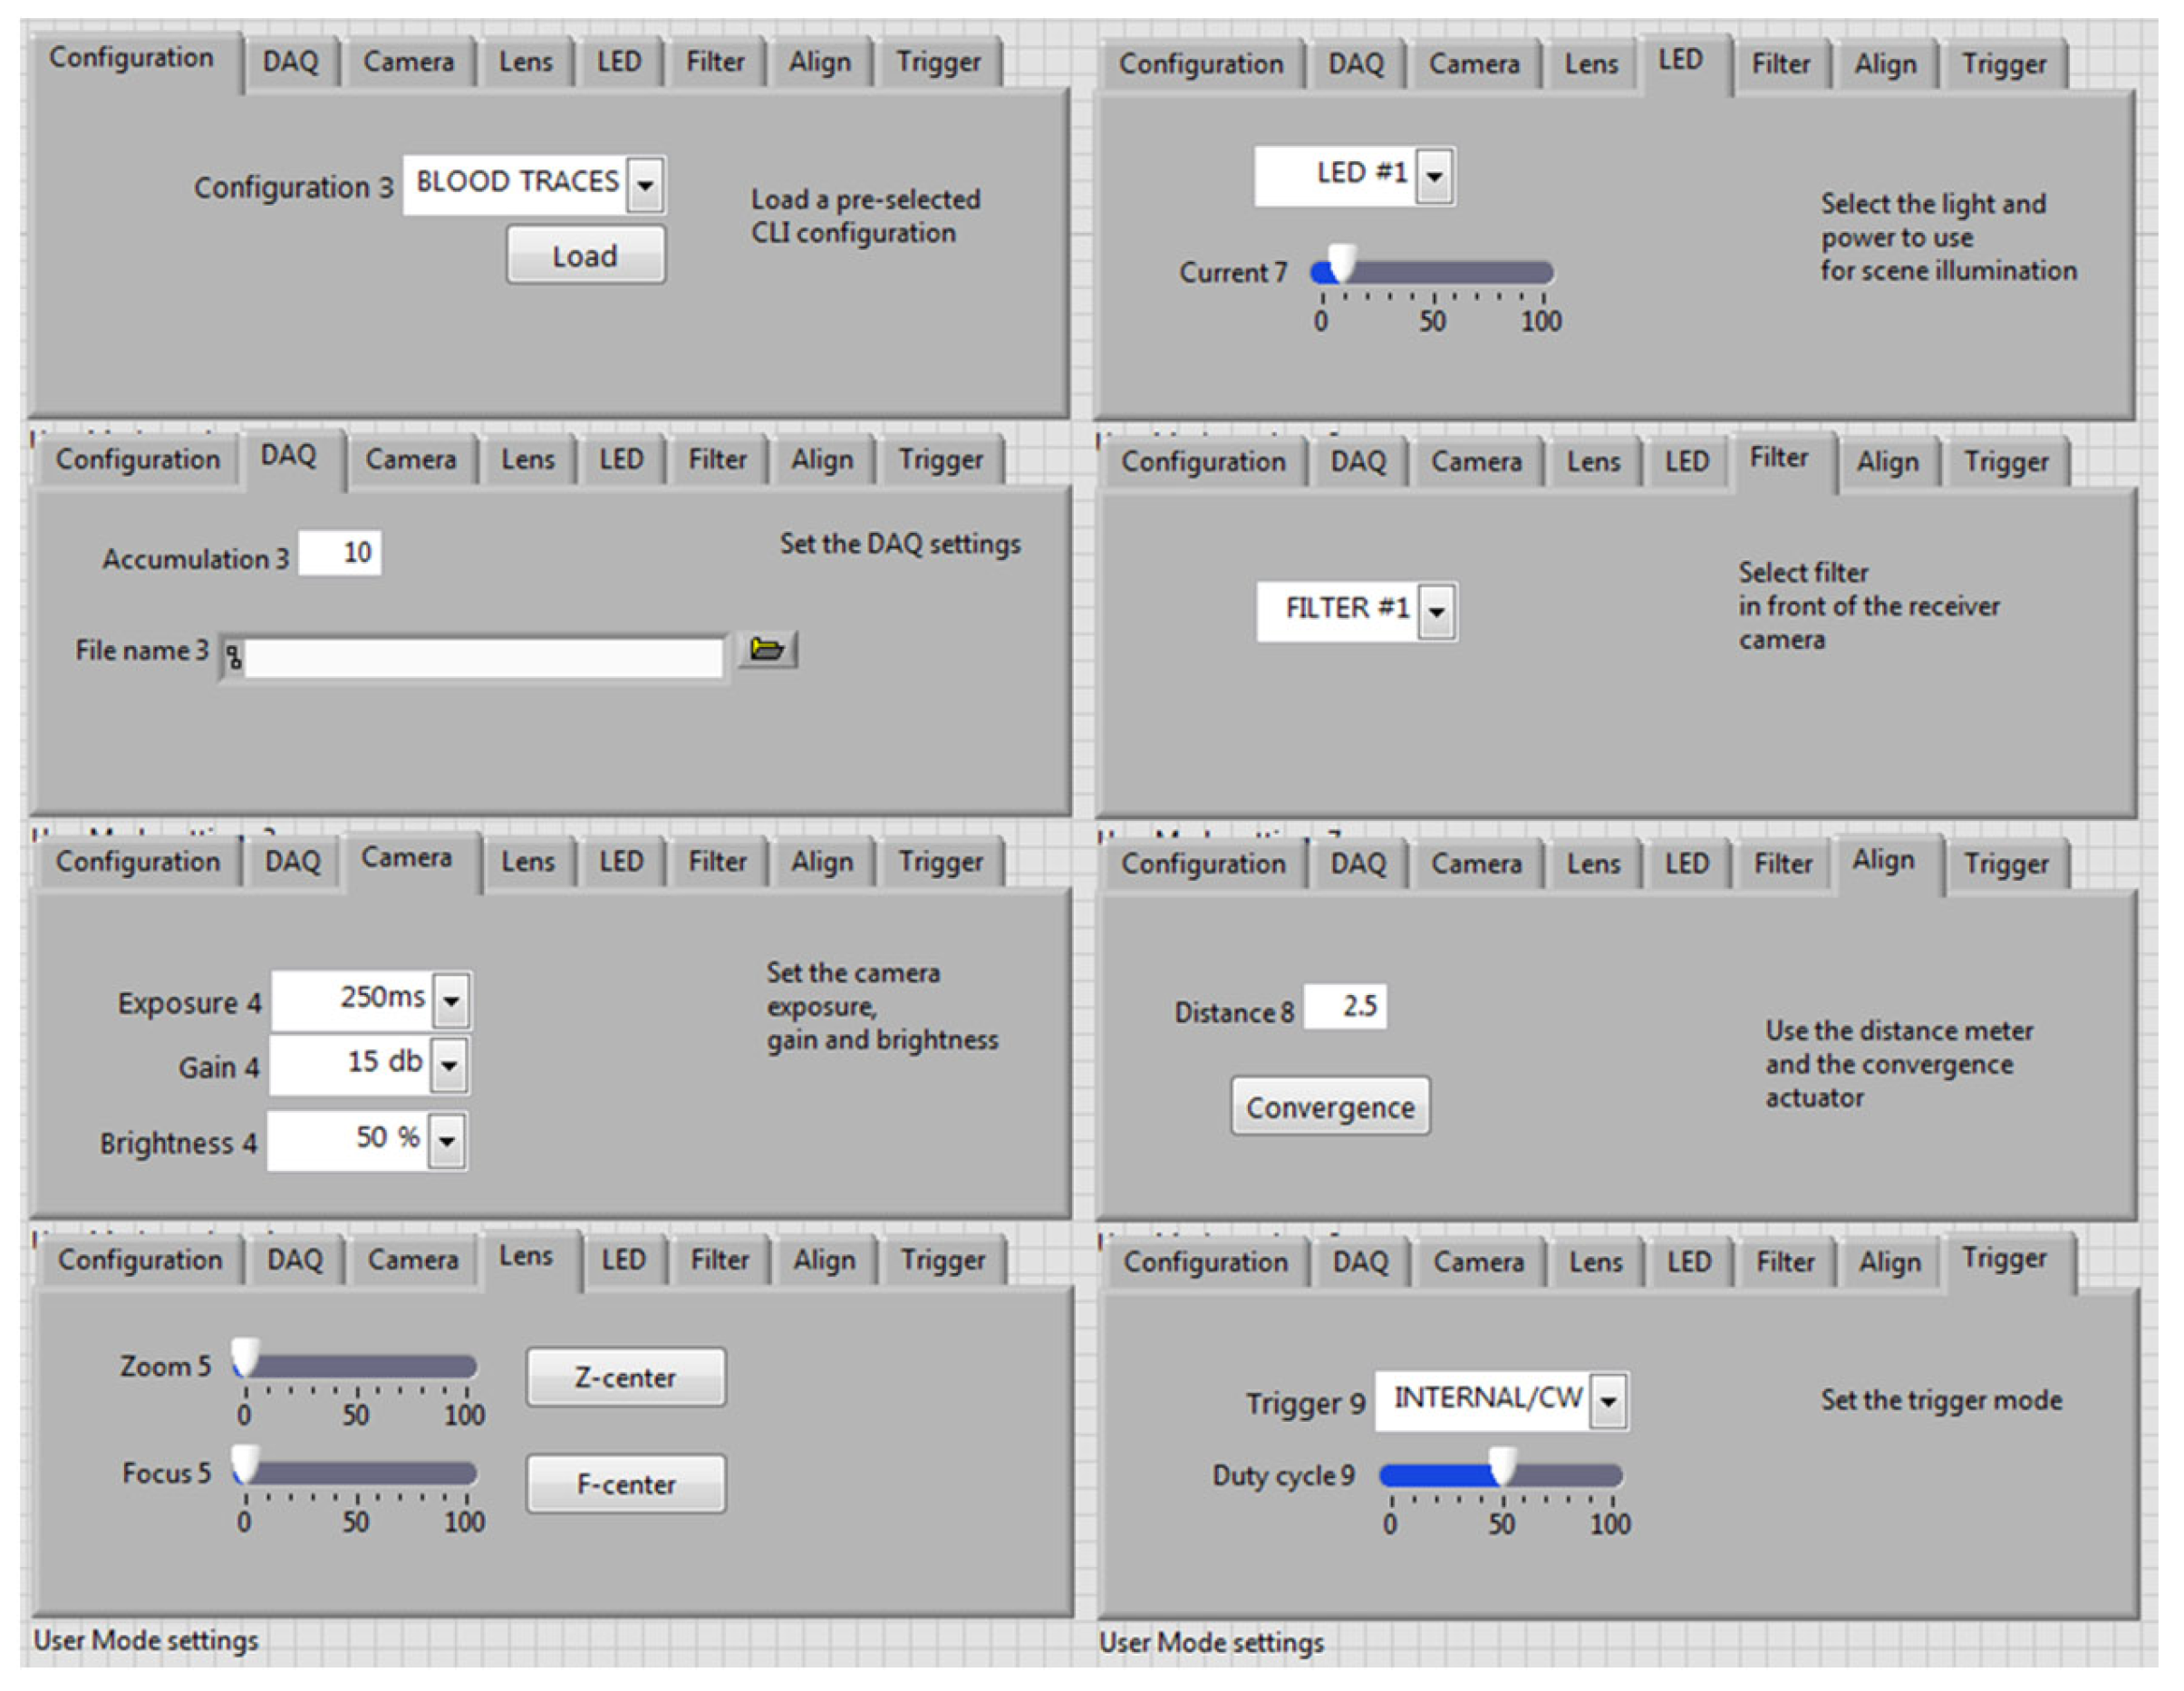Click the folder browse icon beside File name
This screenshot has height=1691, width=2184.
(x=766, y=649)
